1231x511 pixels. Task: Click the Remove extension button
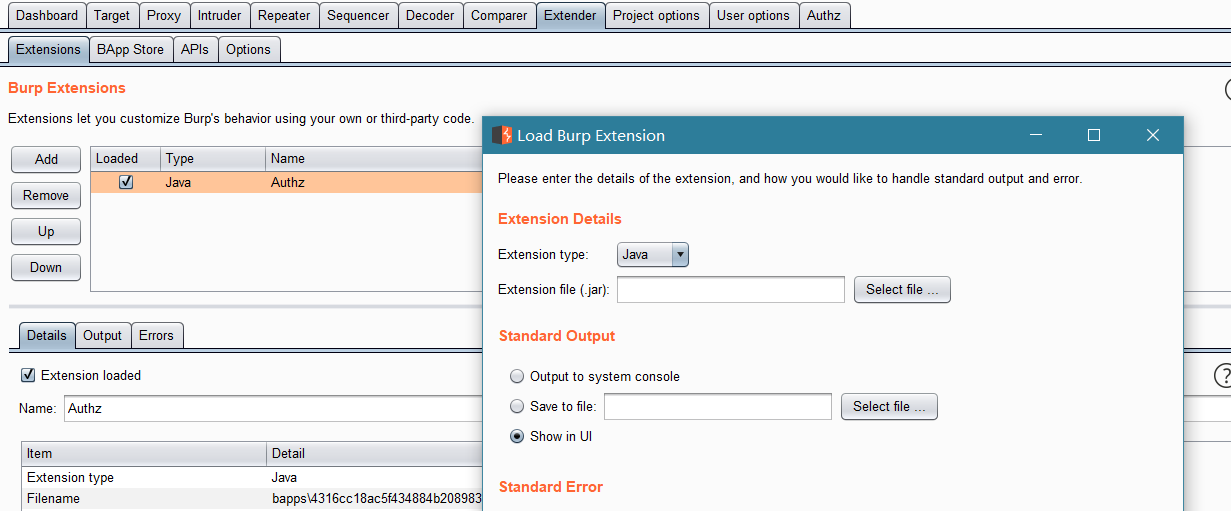click(46, 195)
